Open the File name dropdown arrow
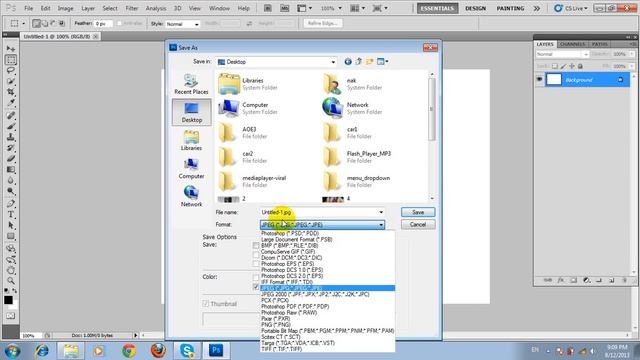The height and width of the screenshot is (360, 640). pos(381,212)
